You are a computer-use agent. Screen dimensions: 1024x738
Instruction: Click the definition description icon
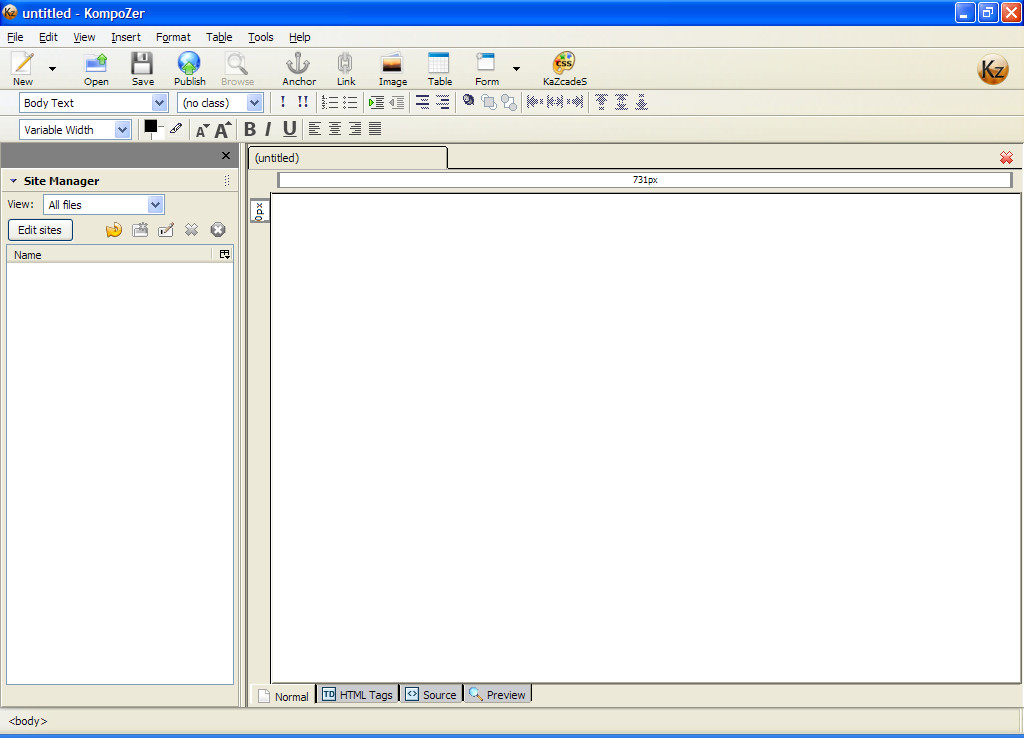[x=443, y=102]
